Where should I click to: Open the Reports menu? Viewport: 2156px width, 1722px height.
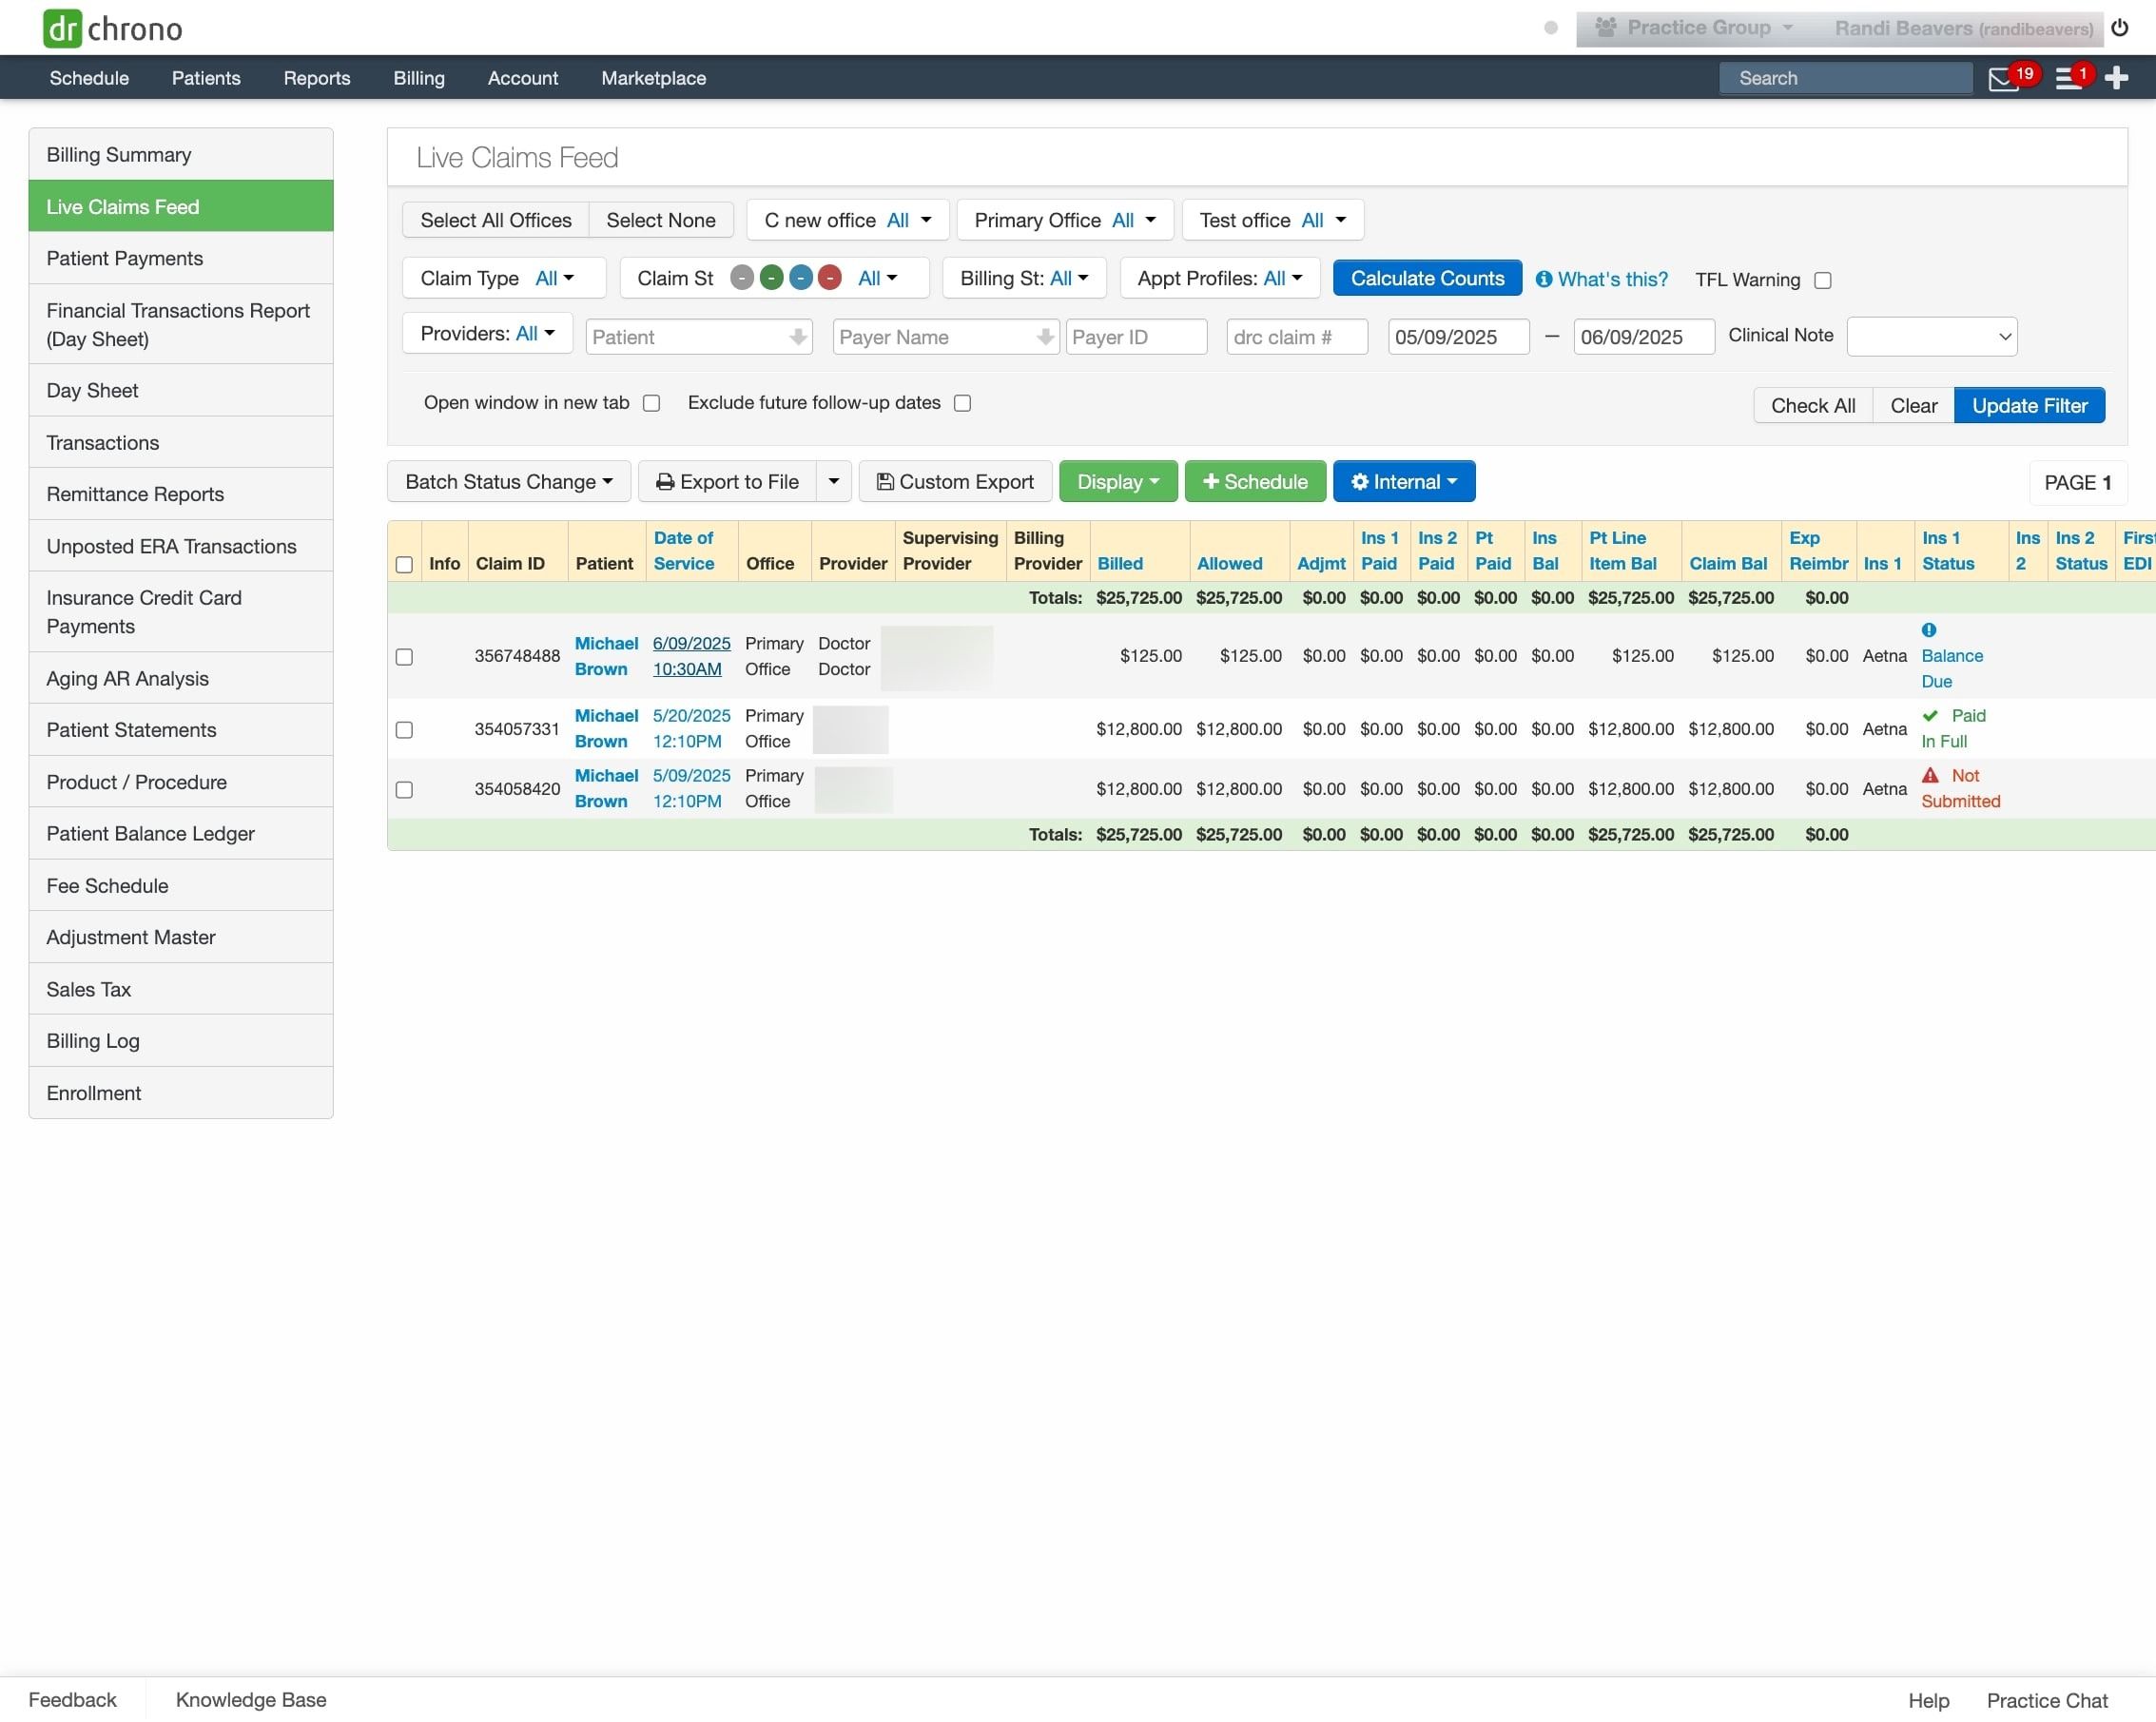(317, 78)
